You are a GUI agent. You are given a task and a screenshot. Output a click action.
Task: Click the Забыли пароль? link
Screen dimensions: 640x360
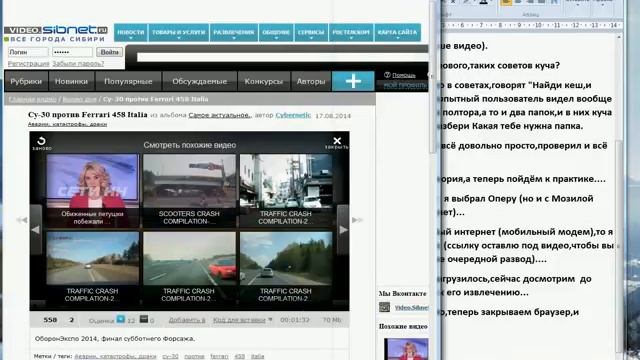click(x=78, y=64)
